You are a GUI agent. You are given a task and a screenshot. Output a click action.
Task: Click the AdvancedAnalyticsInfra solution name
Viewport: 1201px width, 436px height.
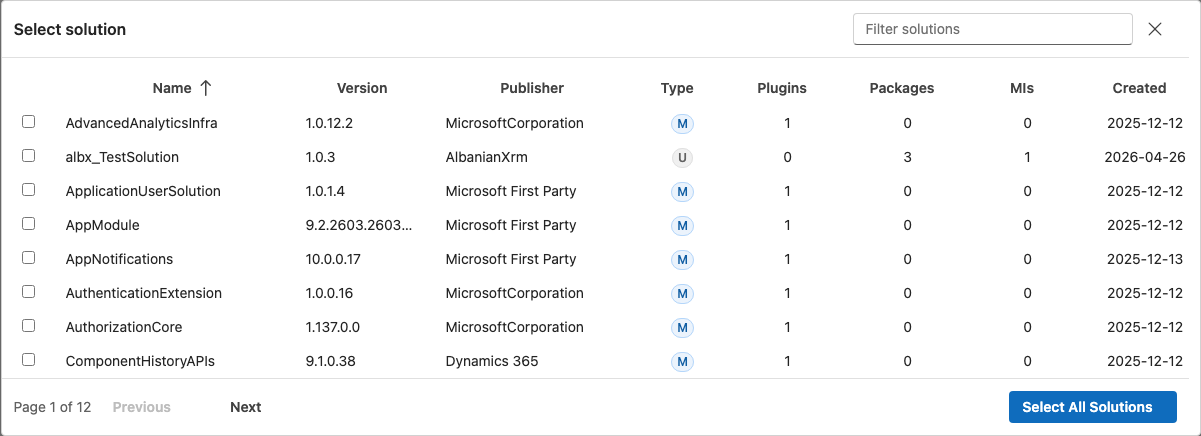[141, 123]
